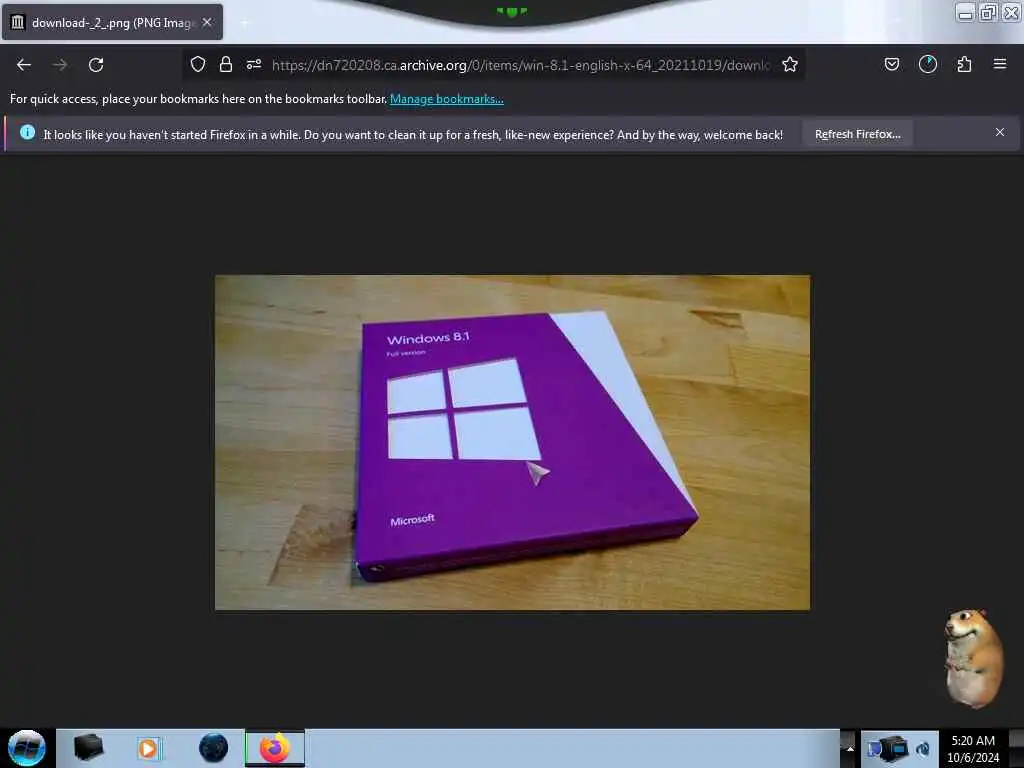Open a new tab with plus
This screenshot has width=1024, height=768.
click(x=244, y=23)
